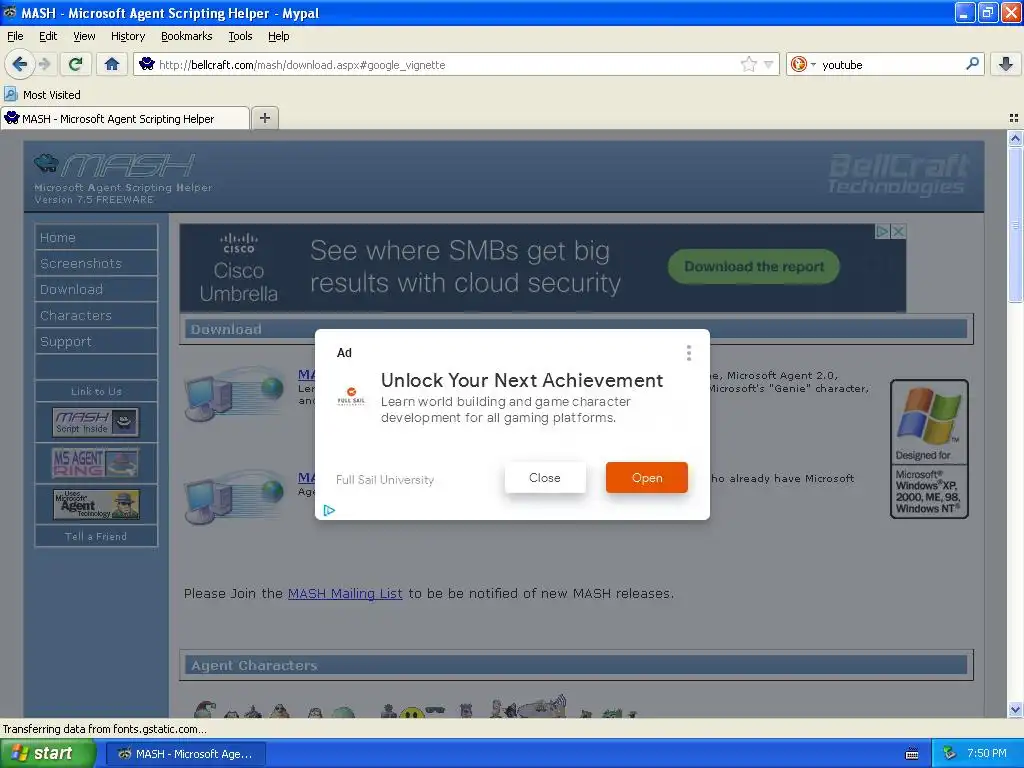Click the Full Sail logo in ad

(351, 396)
